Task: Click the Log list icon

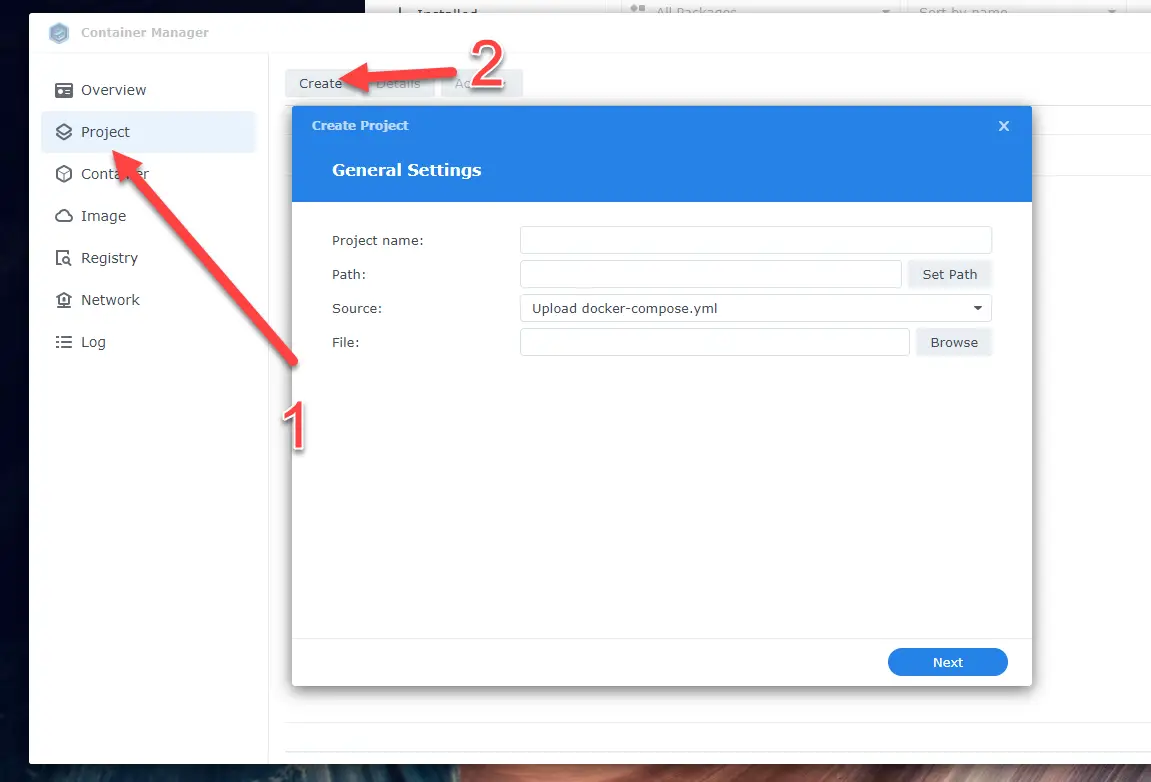Action: point(64,342)
